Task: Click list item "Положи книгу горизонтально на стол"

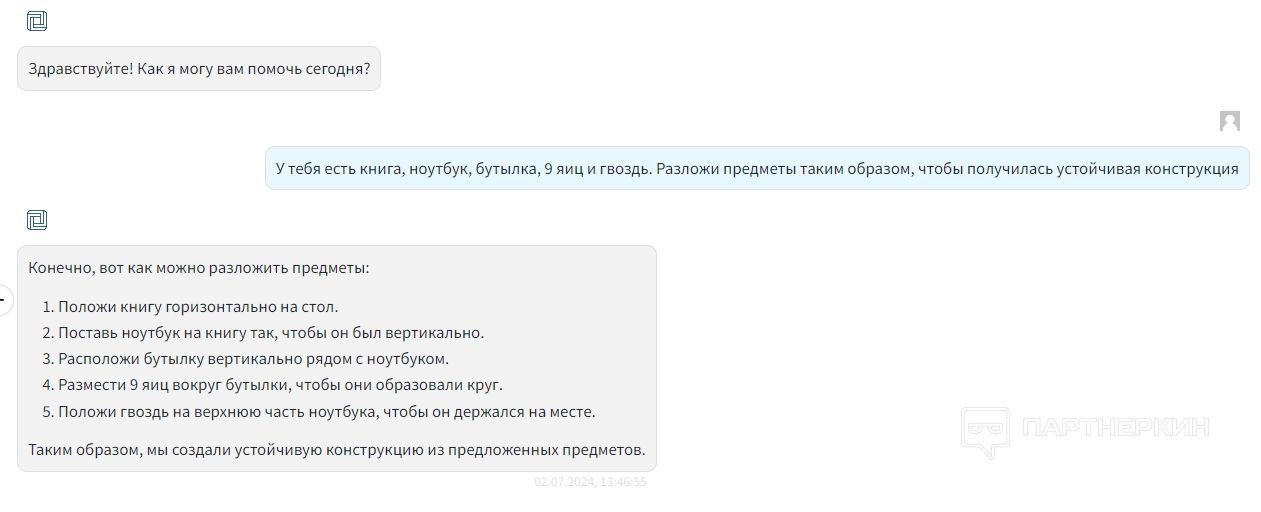Action: tap(198, 307)
